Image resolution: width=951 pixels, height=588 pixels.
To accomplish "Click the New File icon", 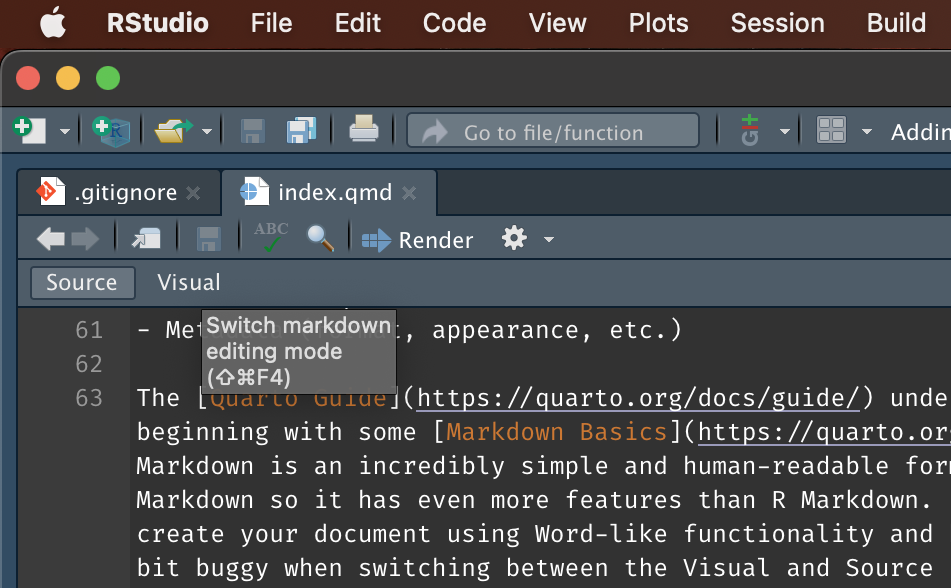I will click(29, 130).
